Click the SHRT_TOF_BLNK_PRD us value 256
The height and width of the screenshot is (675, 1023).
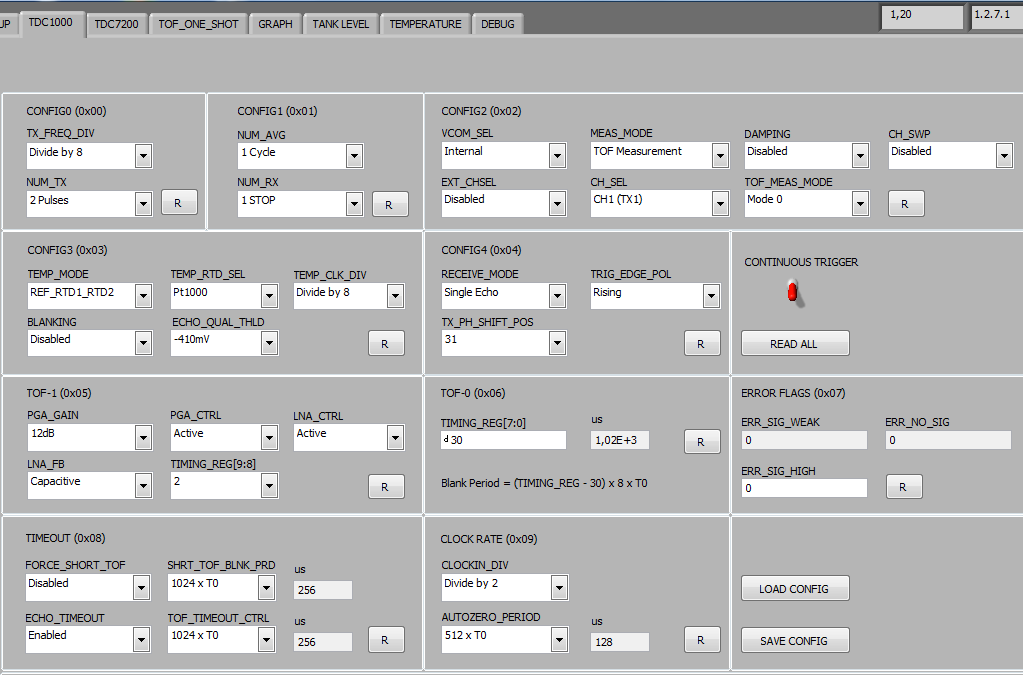click(x=323, y=590)
